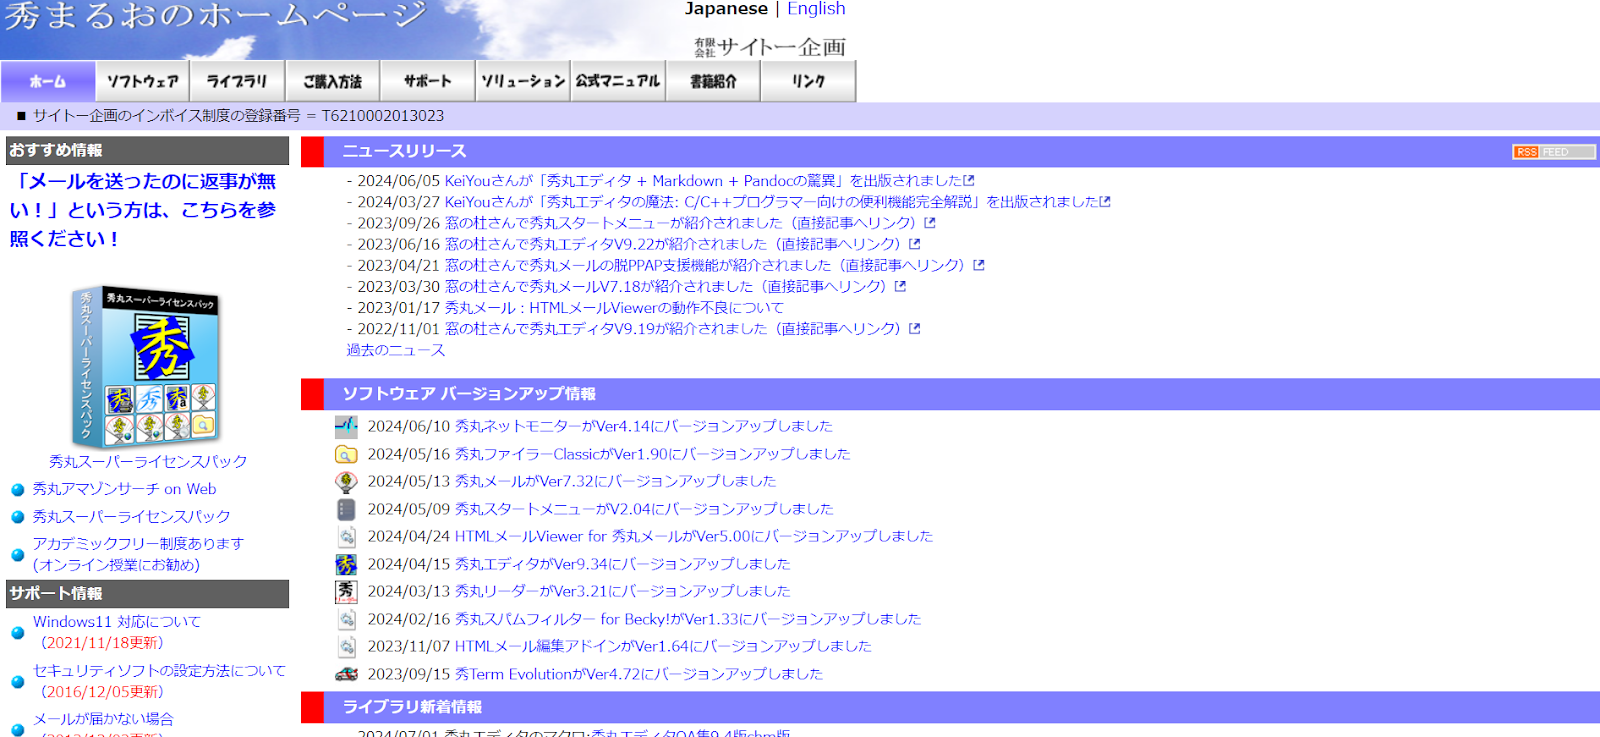
Task: Open アカデミックフリー制度あります link
Action: point(138,554)
